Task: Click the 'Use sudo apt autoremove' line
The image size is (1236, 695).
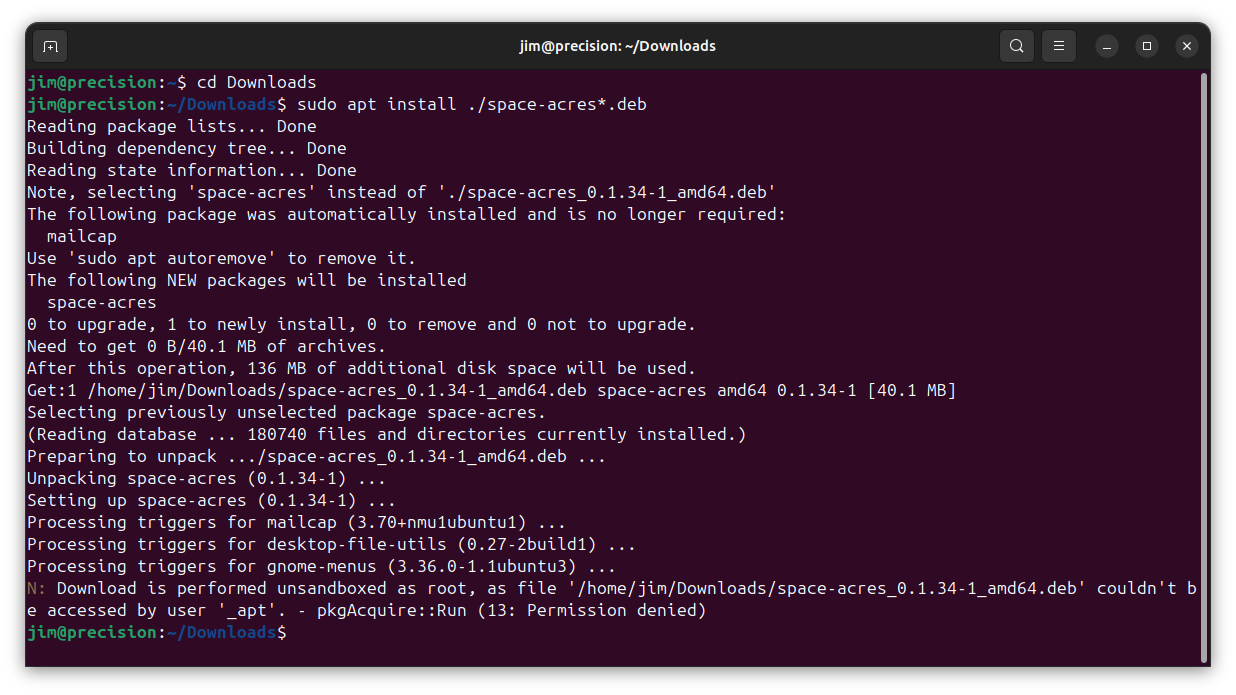Action: point(221,258)
